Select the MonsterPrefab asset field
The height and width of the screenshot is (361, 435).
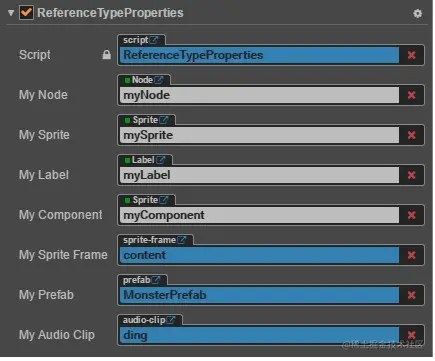point(259,295)
